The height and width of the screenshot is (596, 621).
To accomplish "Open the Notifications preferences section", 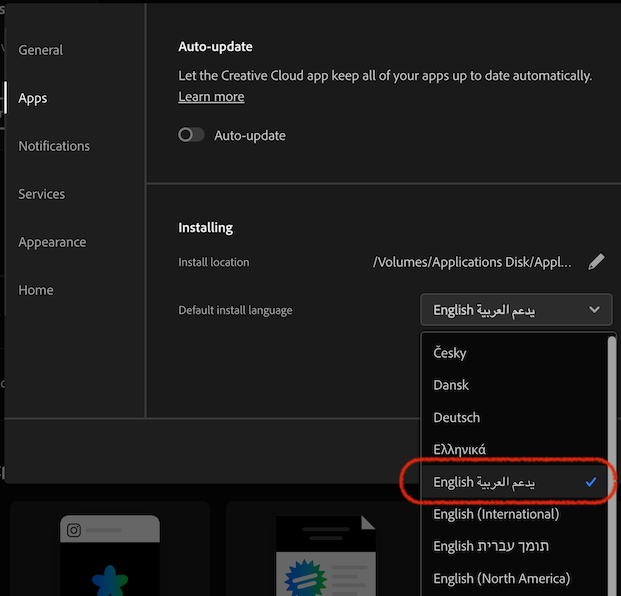I will (x=54, y=146).
